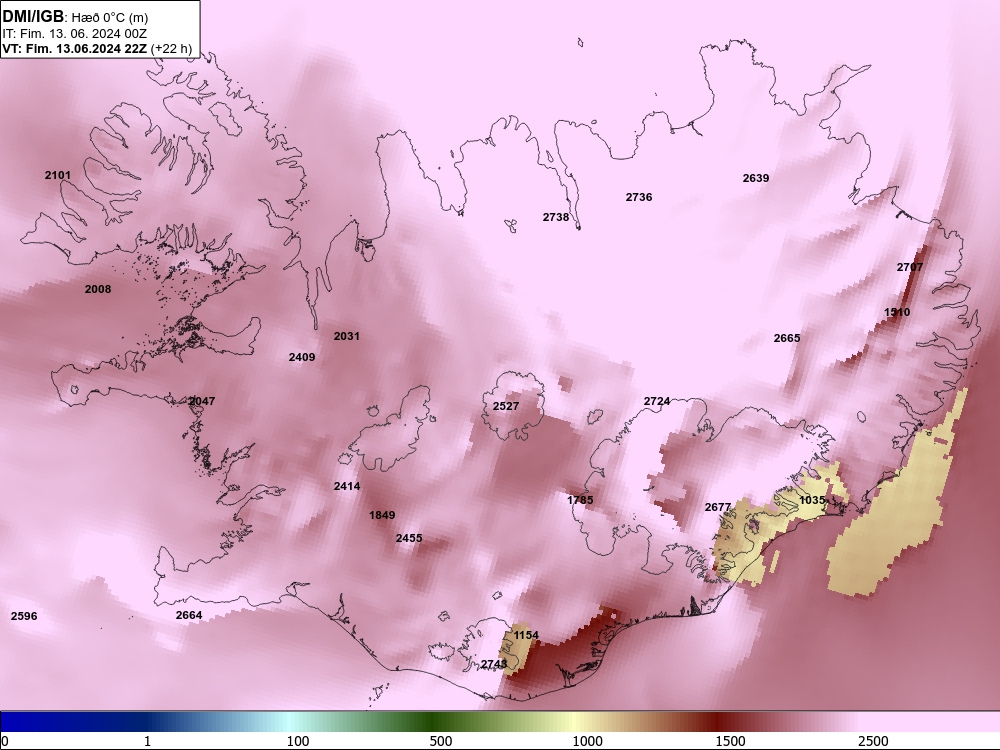1000x750 pixels.
Task: Select the 2414 value label
Action: (x=347, y=486)
